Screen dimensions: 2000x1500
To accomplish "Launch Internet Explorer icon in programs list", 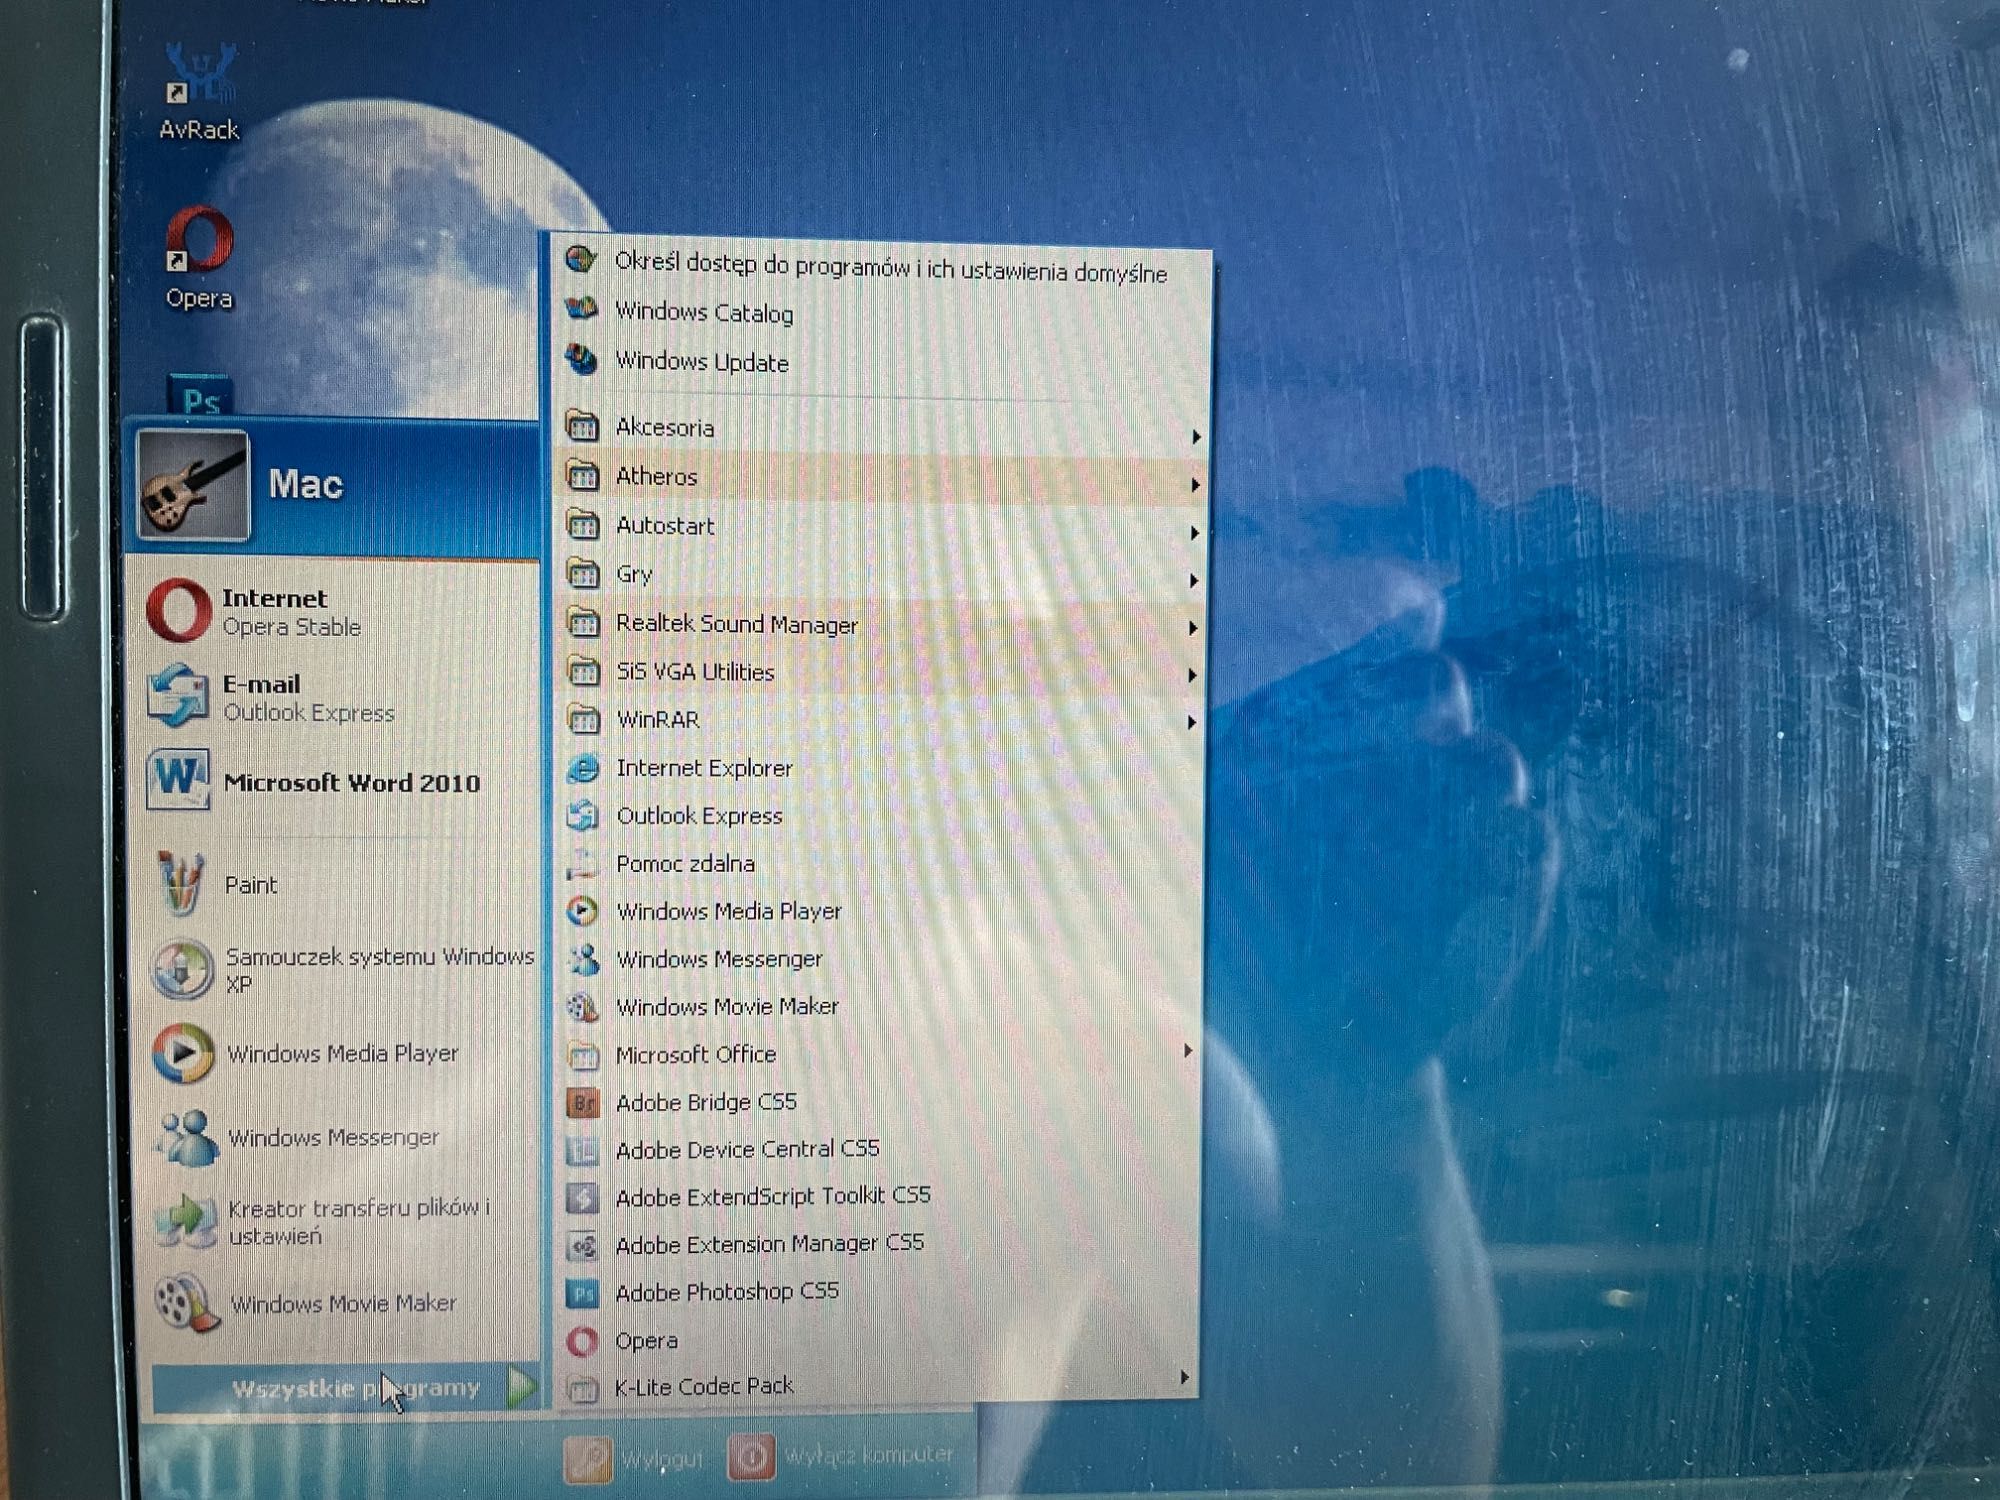I will click(x=583, y=768).
